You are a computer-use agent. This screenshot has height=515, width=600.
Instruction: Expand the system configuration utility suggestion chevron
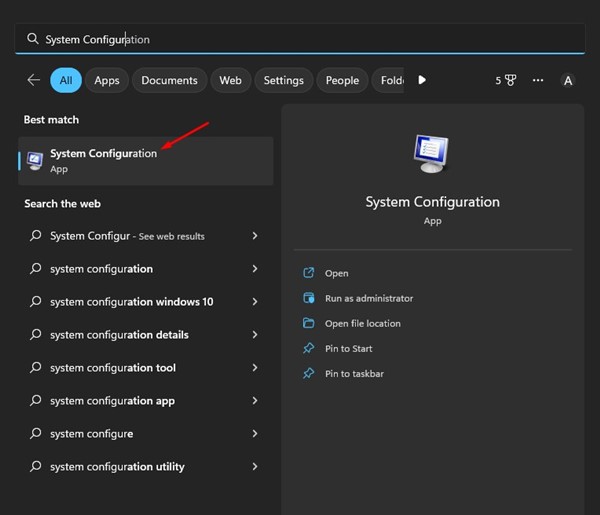click(255, 467)
